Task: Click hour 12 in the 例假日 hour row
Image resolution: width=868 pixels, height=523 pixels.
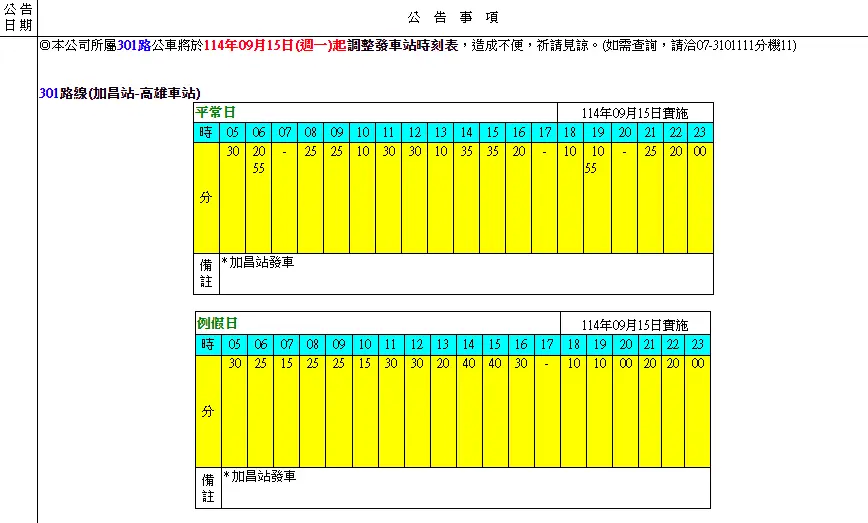Action: click(415, 345)
